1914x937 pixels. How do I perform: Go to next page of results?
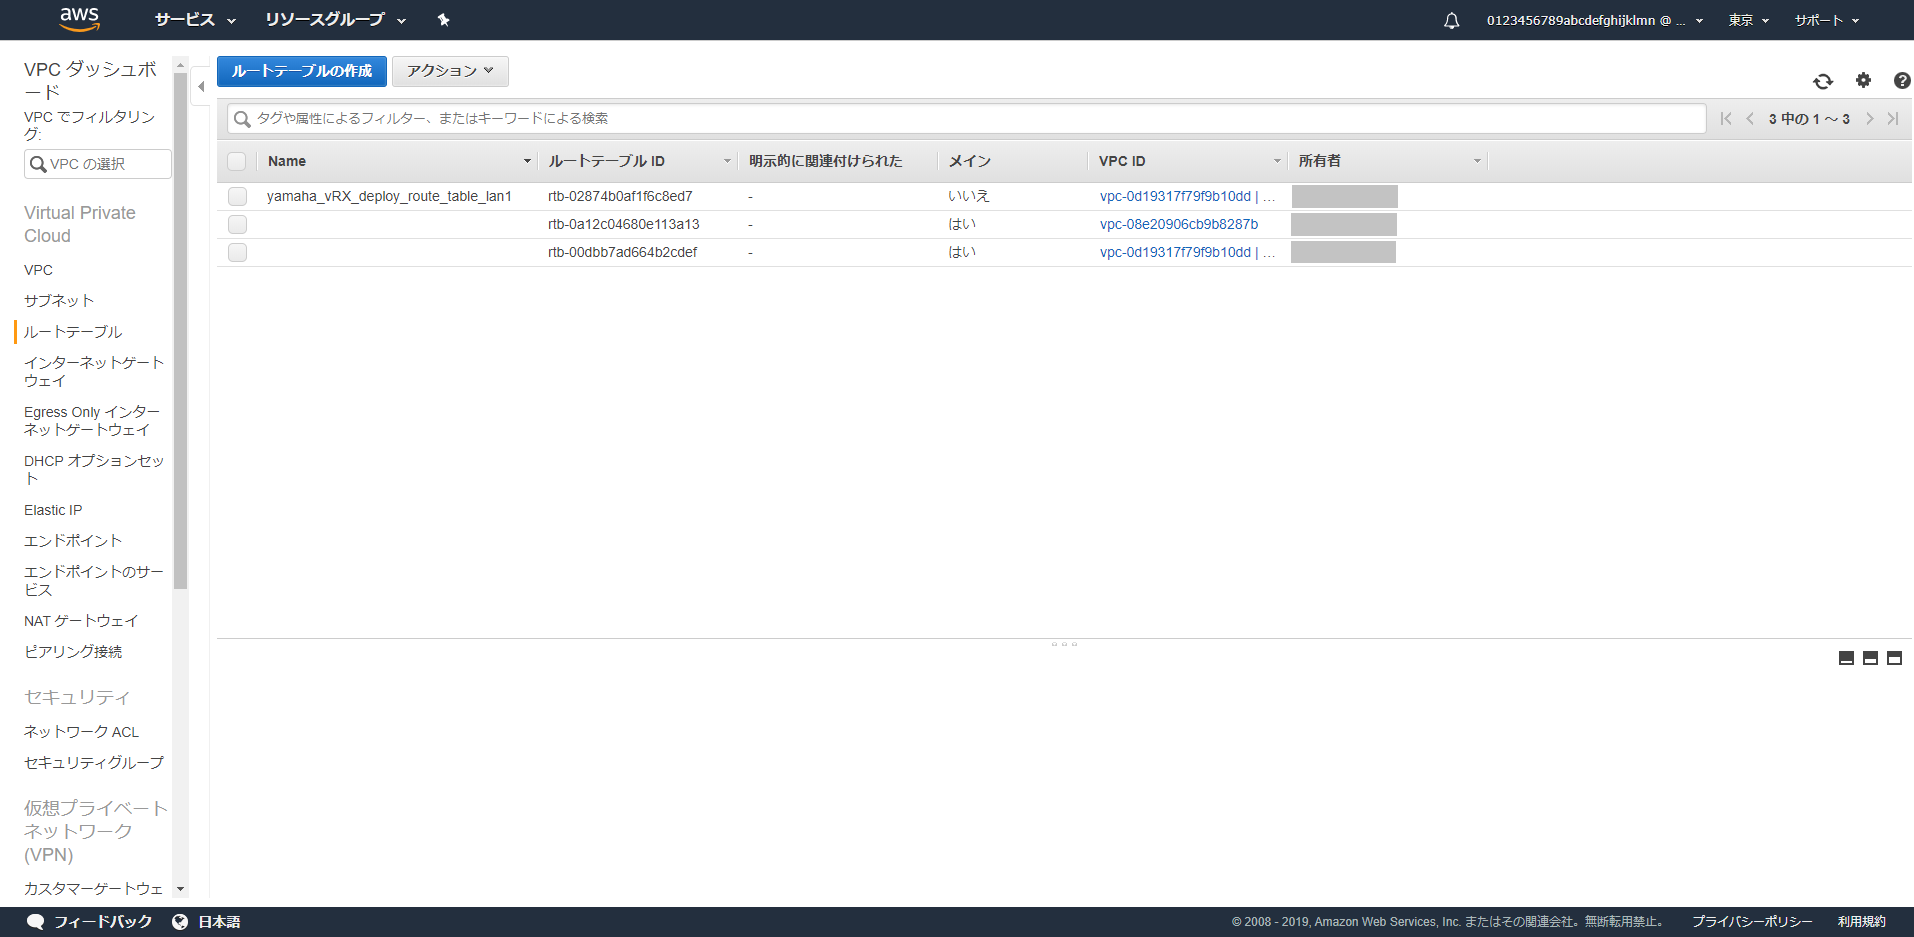[1869, 119]
